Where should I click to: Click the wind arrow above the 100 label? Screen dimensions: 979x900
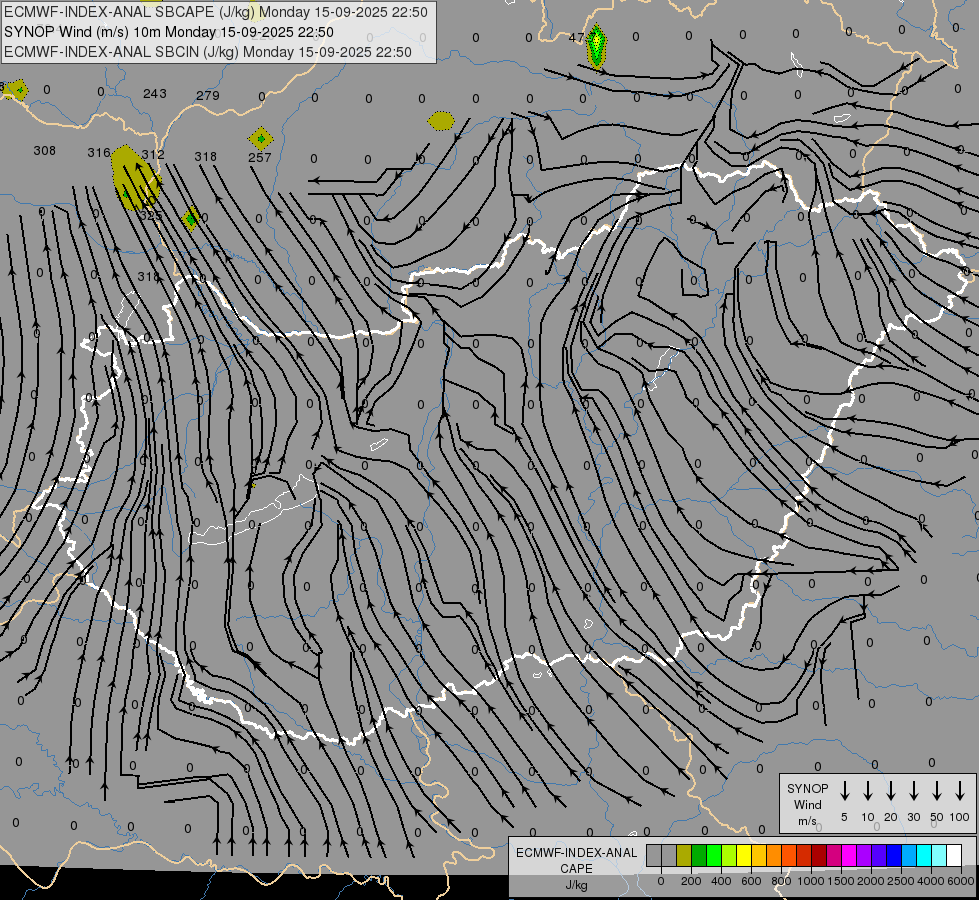pos(960,790)
